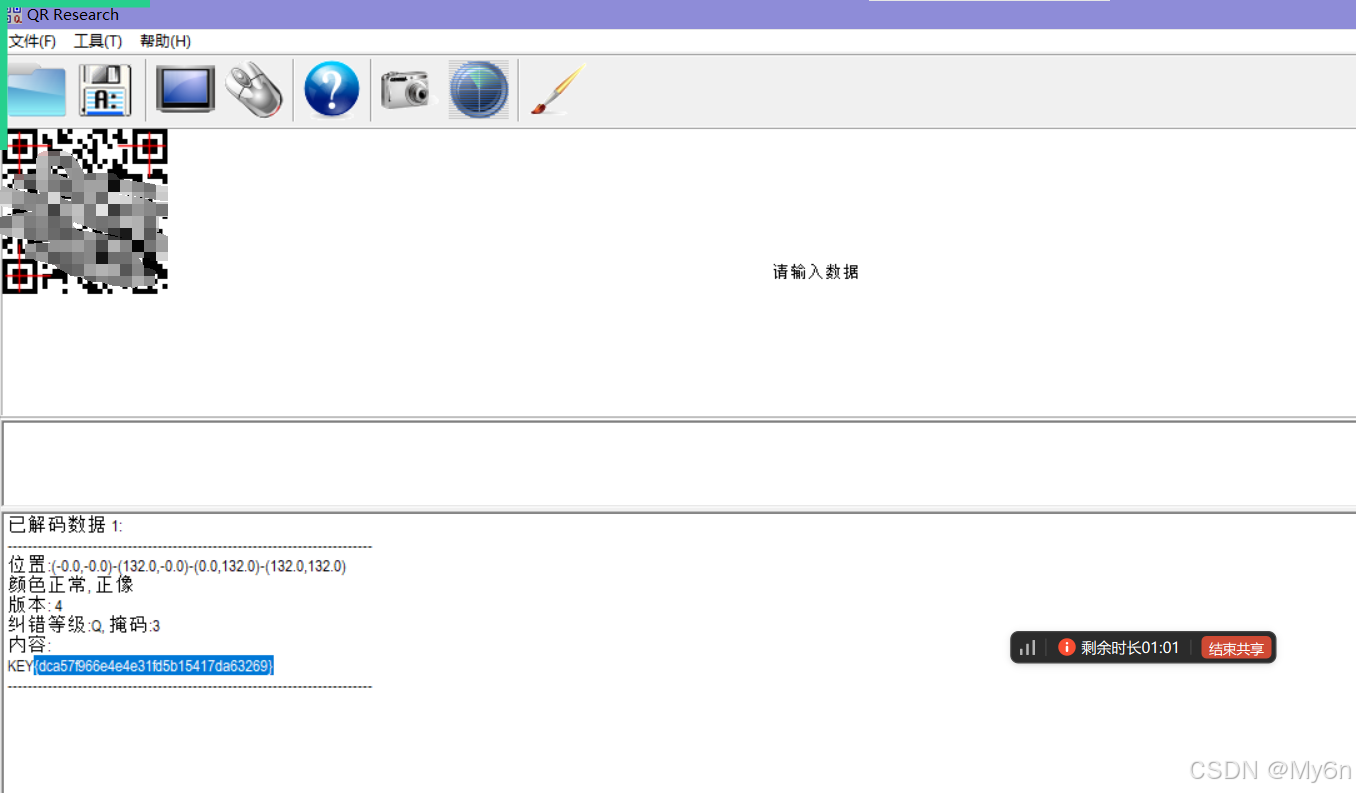This screenshot has width=1356, height=793.
Task: Click the 剩余时长01:01 timer text
Action: point(1130,648)
